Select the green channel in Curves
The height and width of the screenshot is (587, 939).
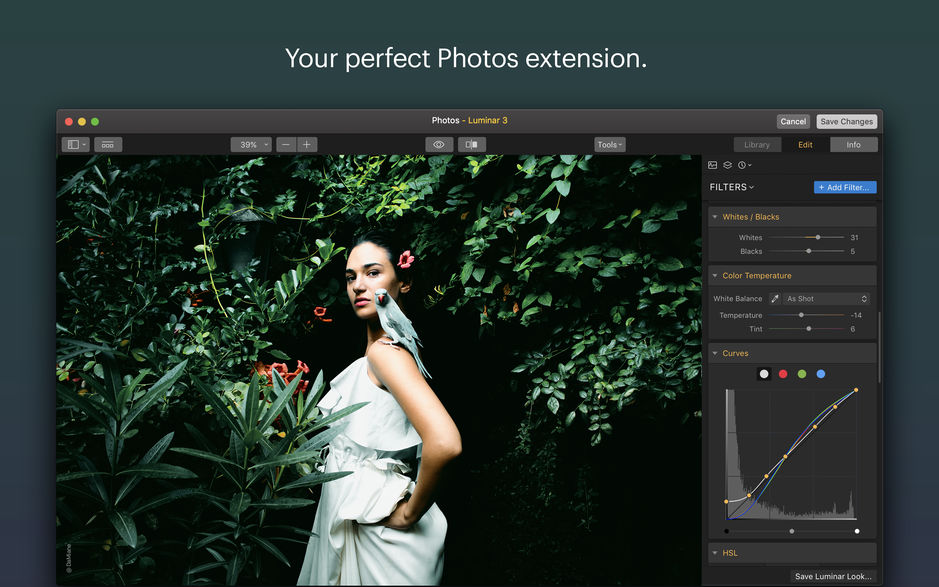pos(802,373)
